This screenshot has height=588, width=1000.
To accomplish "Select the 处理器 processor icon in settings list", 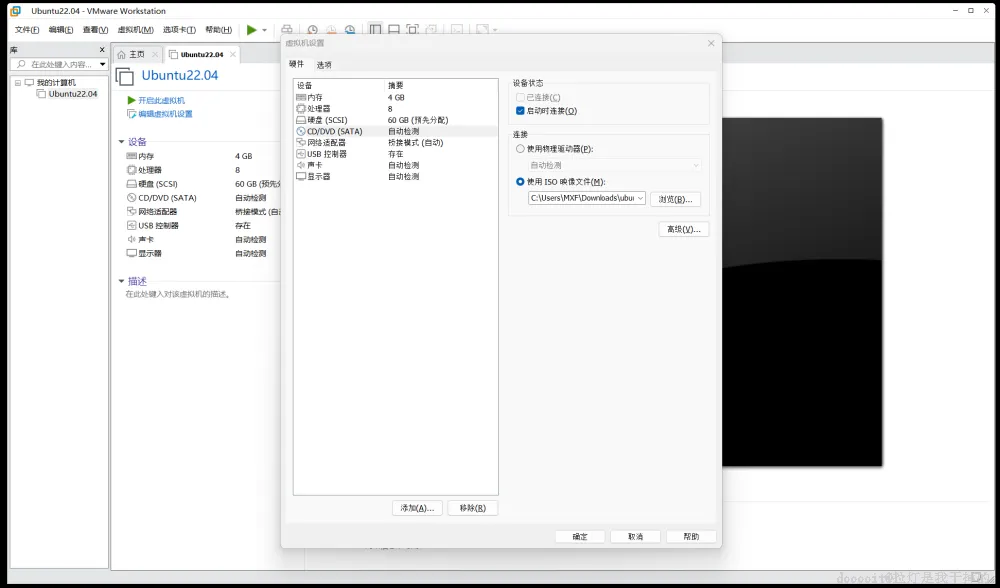I will [x=301, y=108].
